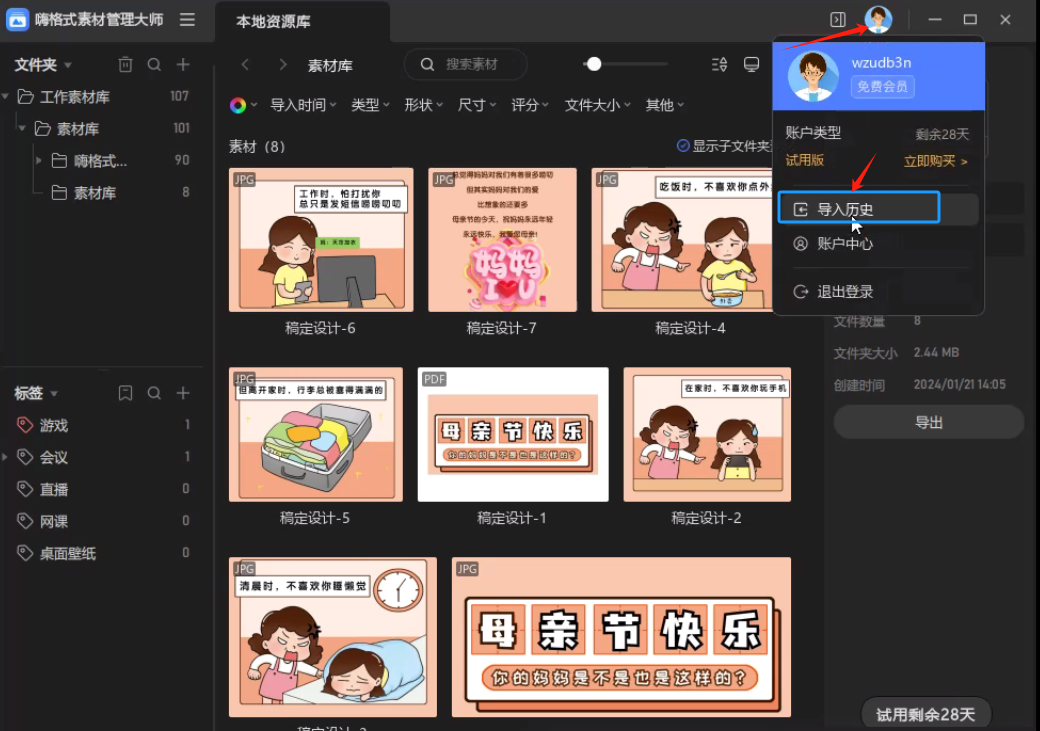The width and height of the screenshot is (1040, 731).
Task: Open the hamburger menu beside the app title
Action: (x=187, y=20)
